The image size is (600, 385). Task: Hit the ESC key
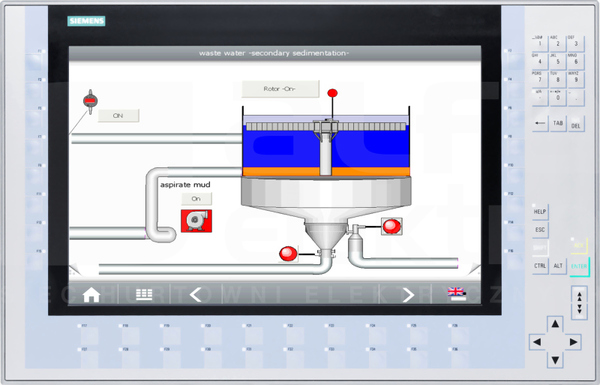pos(540,230)
